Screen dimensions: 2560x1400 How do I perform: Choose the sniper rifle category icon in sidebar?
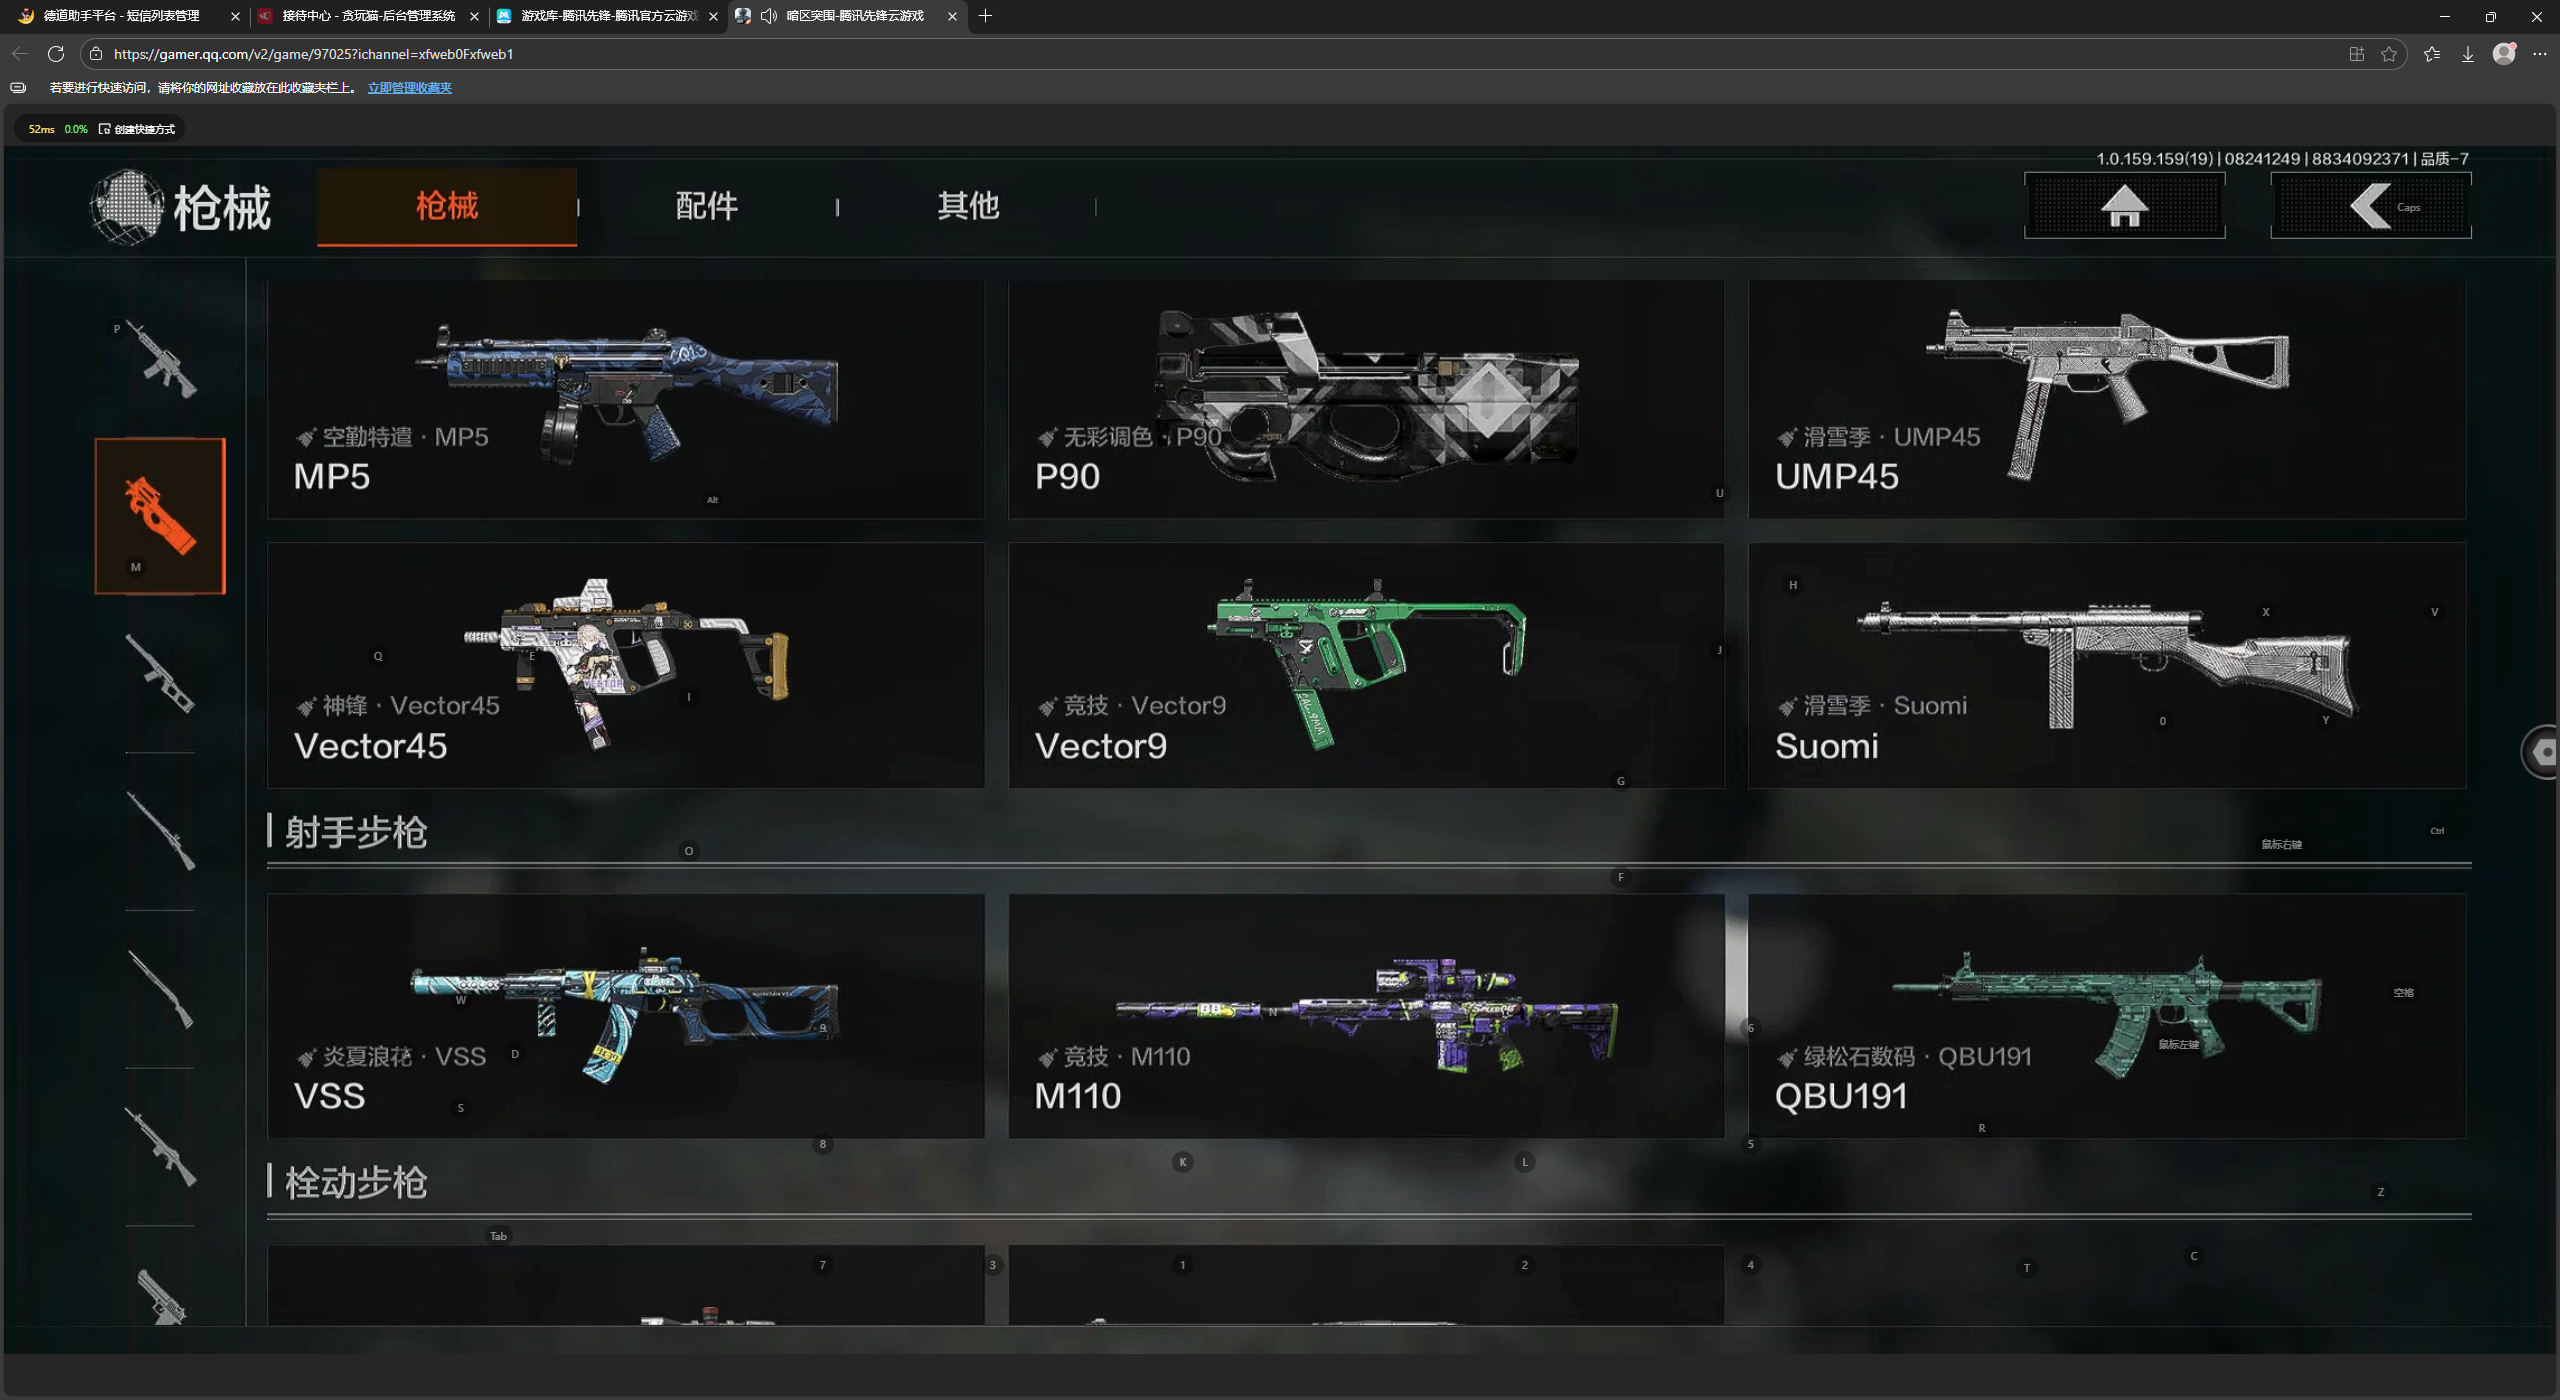pos(160,831)
